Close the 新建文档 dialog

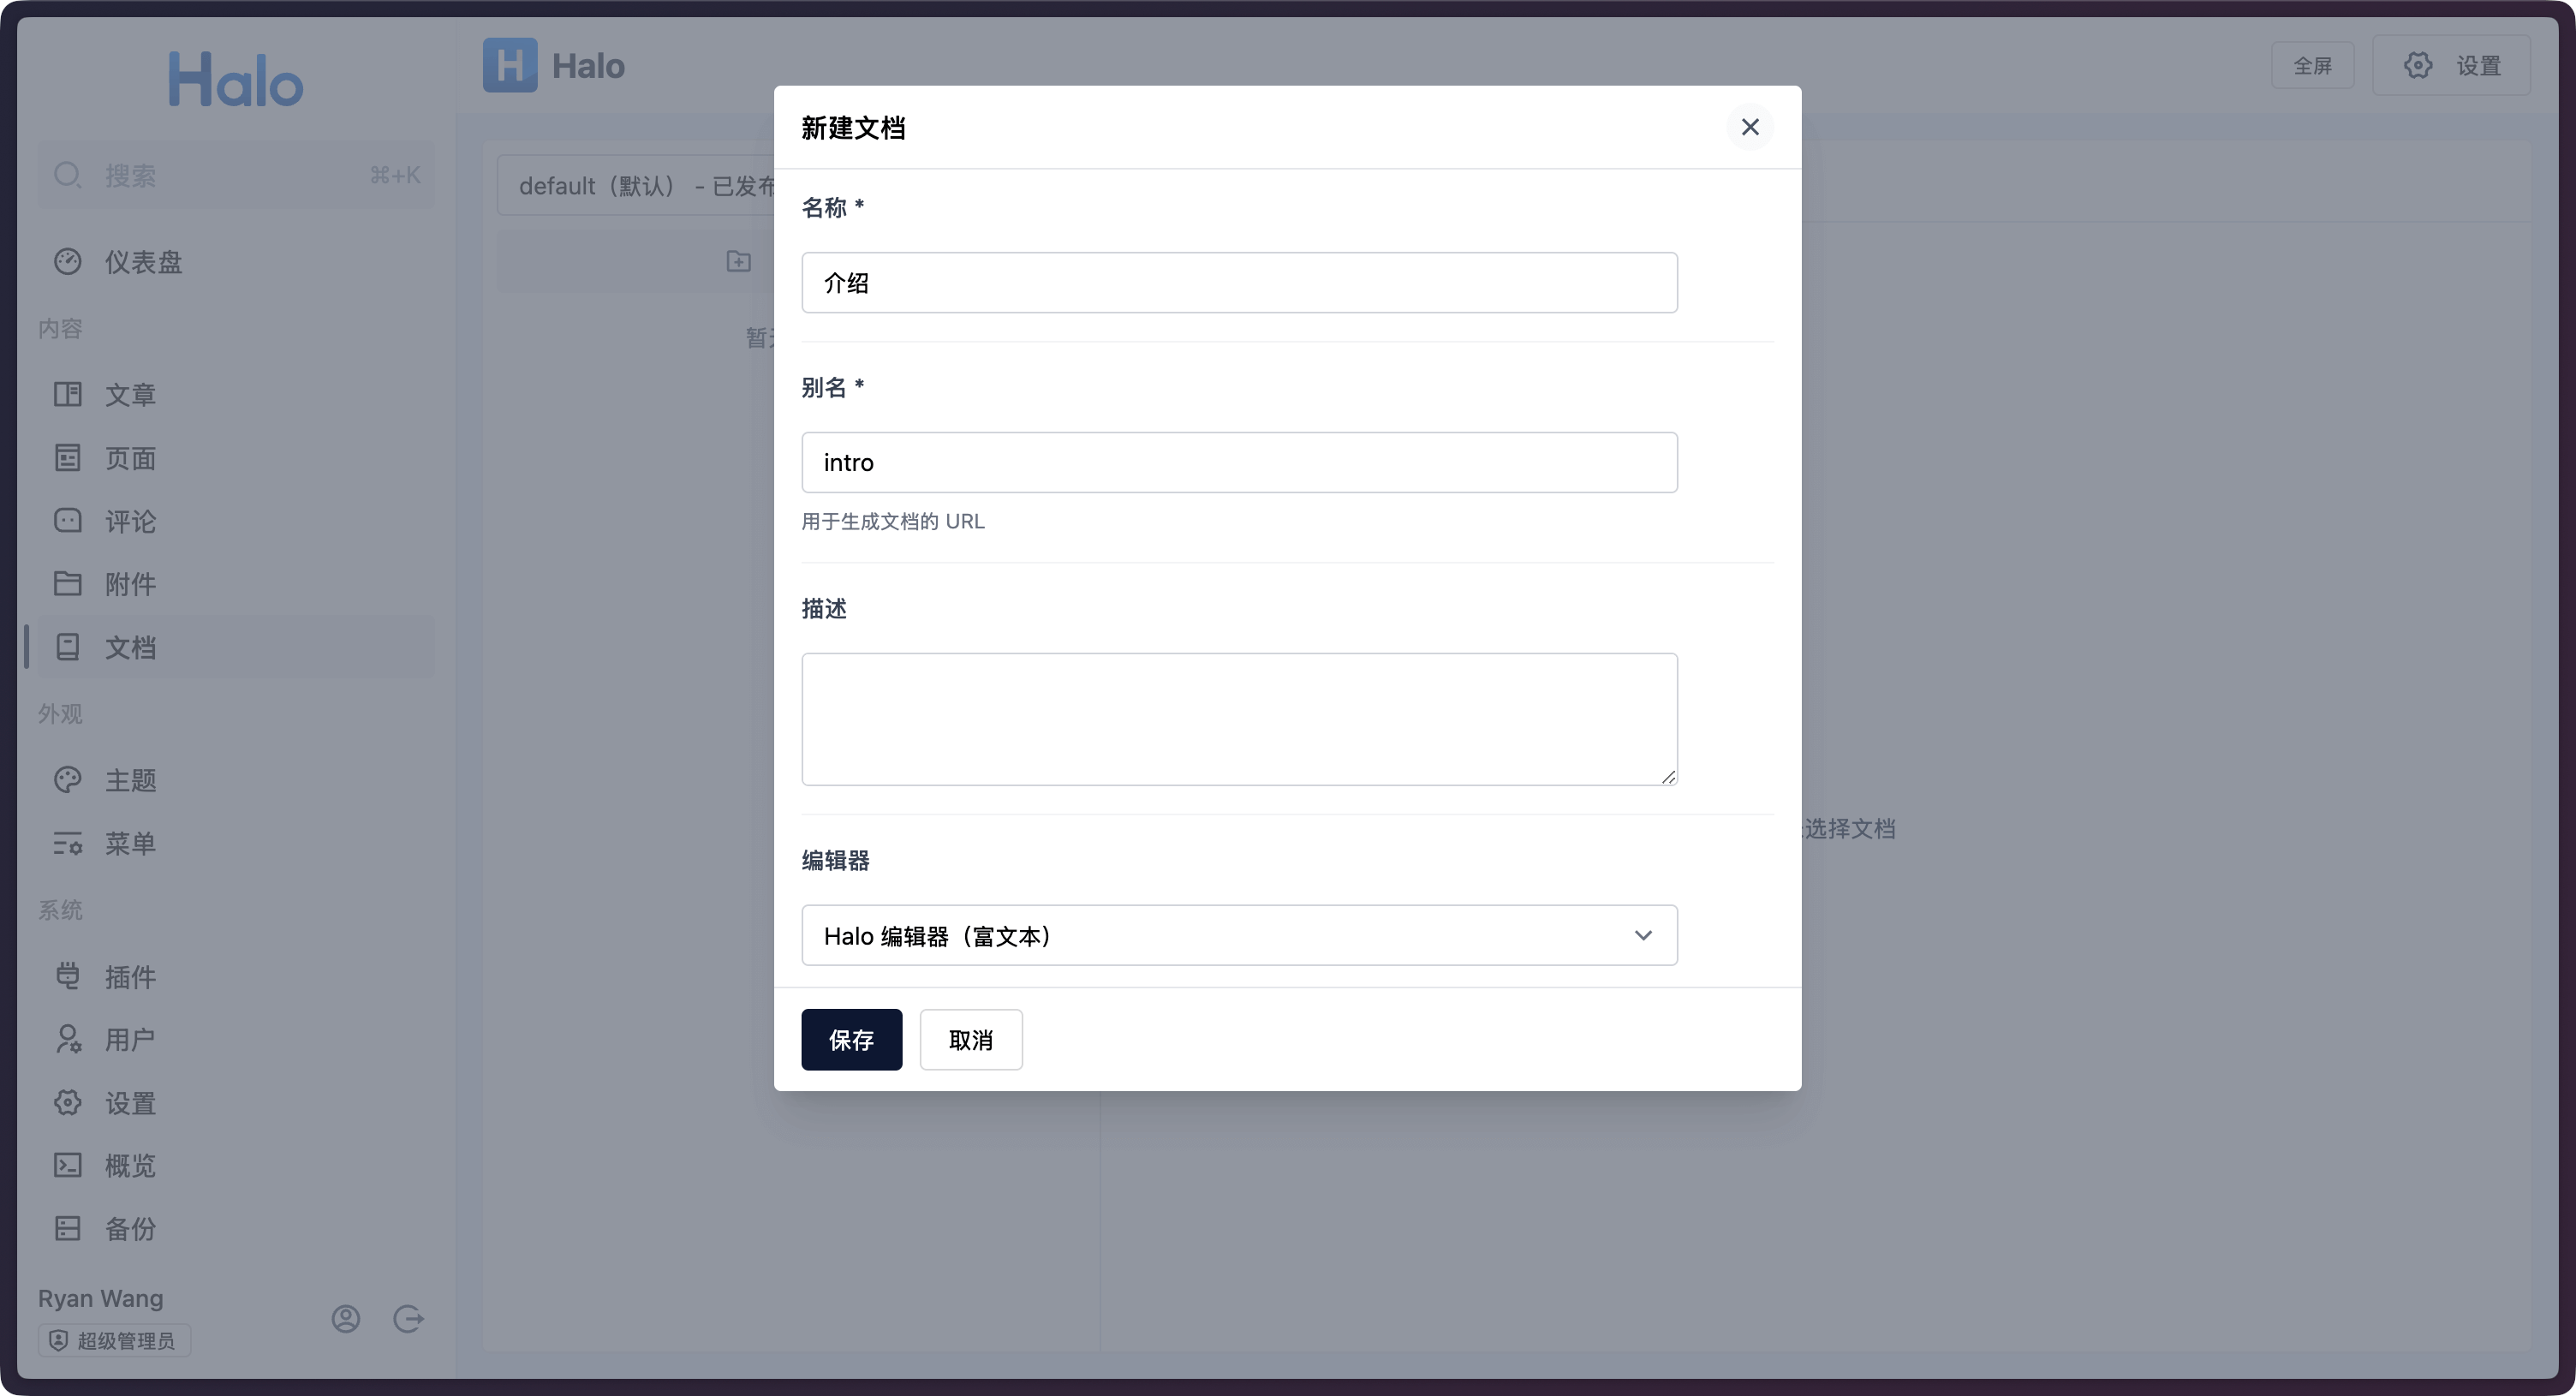click(x=1749, y=127)
